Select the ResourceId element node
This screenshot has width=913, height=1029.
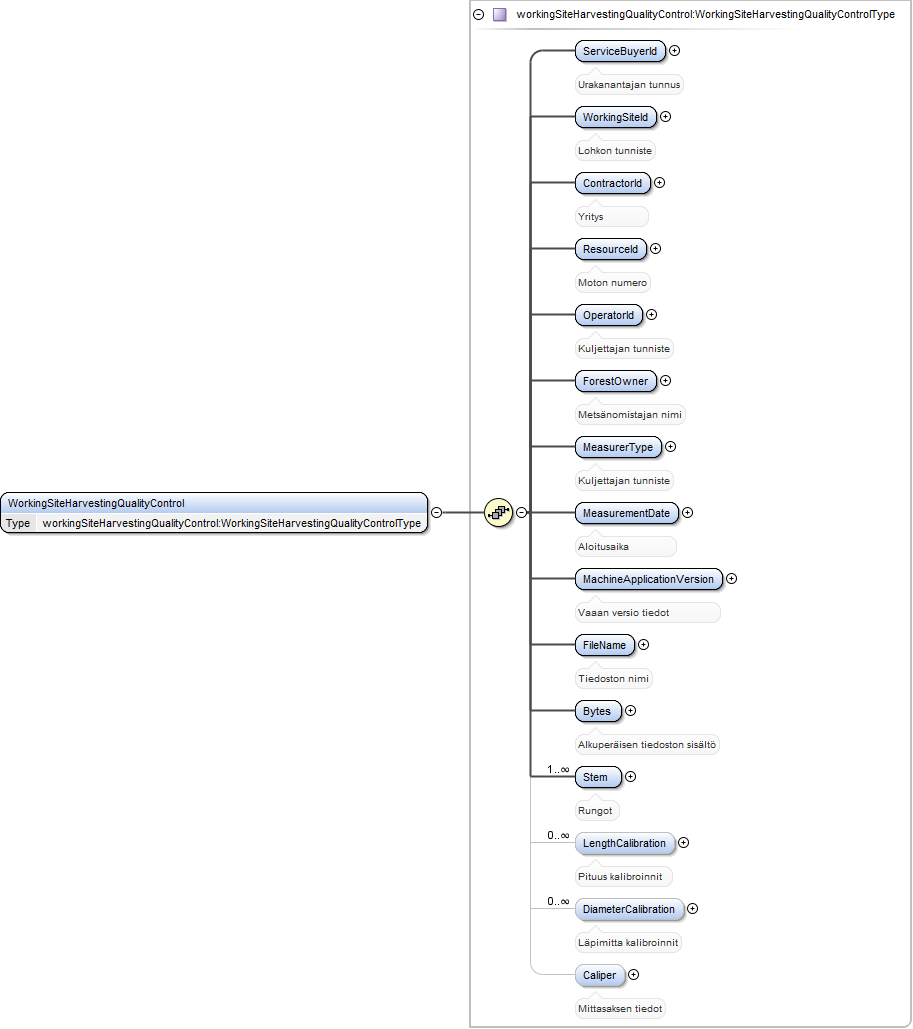click(610, 249)
